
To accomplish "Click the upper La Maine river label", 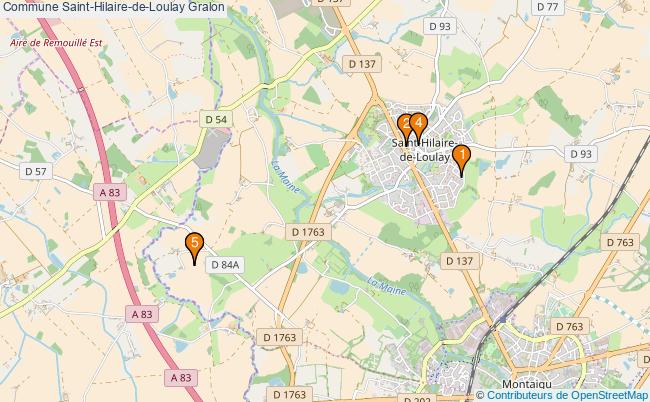I will click(x=286, y=177).
